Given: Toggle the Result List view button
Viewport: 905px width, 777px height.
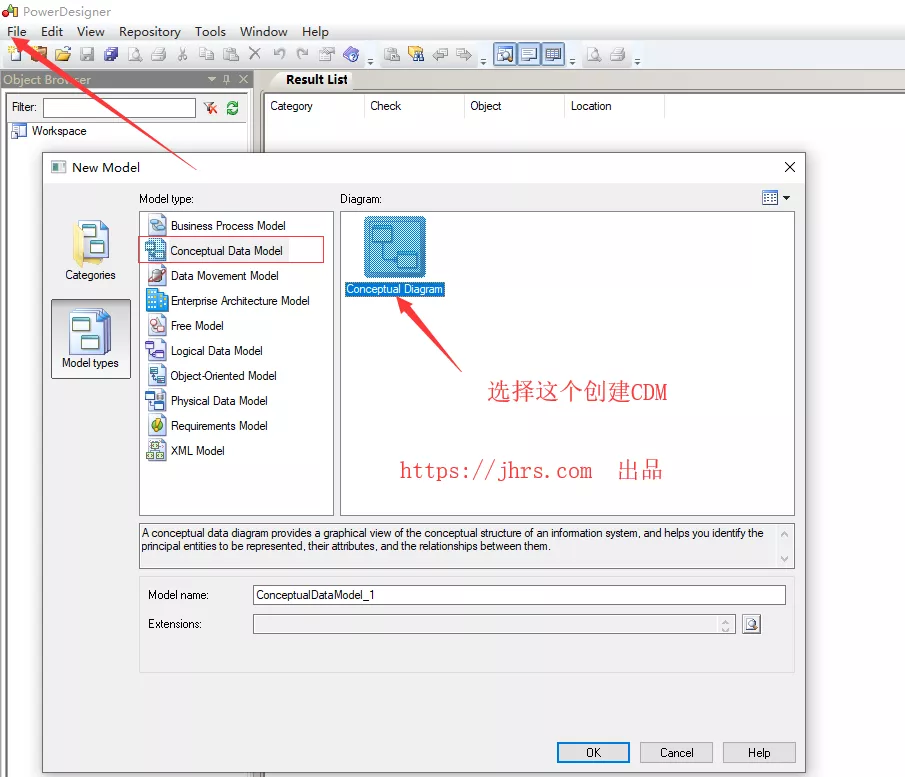Looking at the screenshot, I should [x=553, y=55].
